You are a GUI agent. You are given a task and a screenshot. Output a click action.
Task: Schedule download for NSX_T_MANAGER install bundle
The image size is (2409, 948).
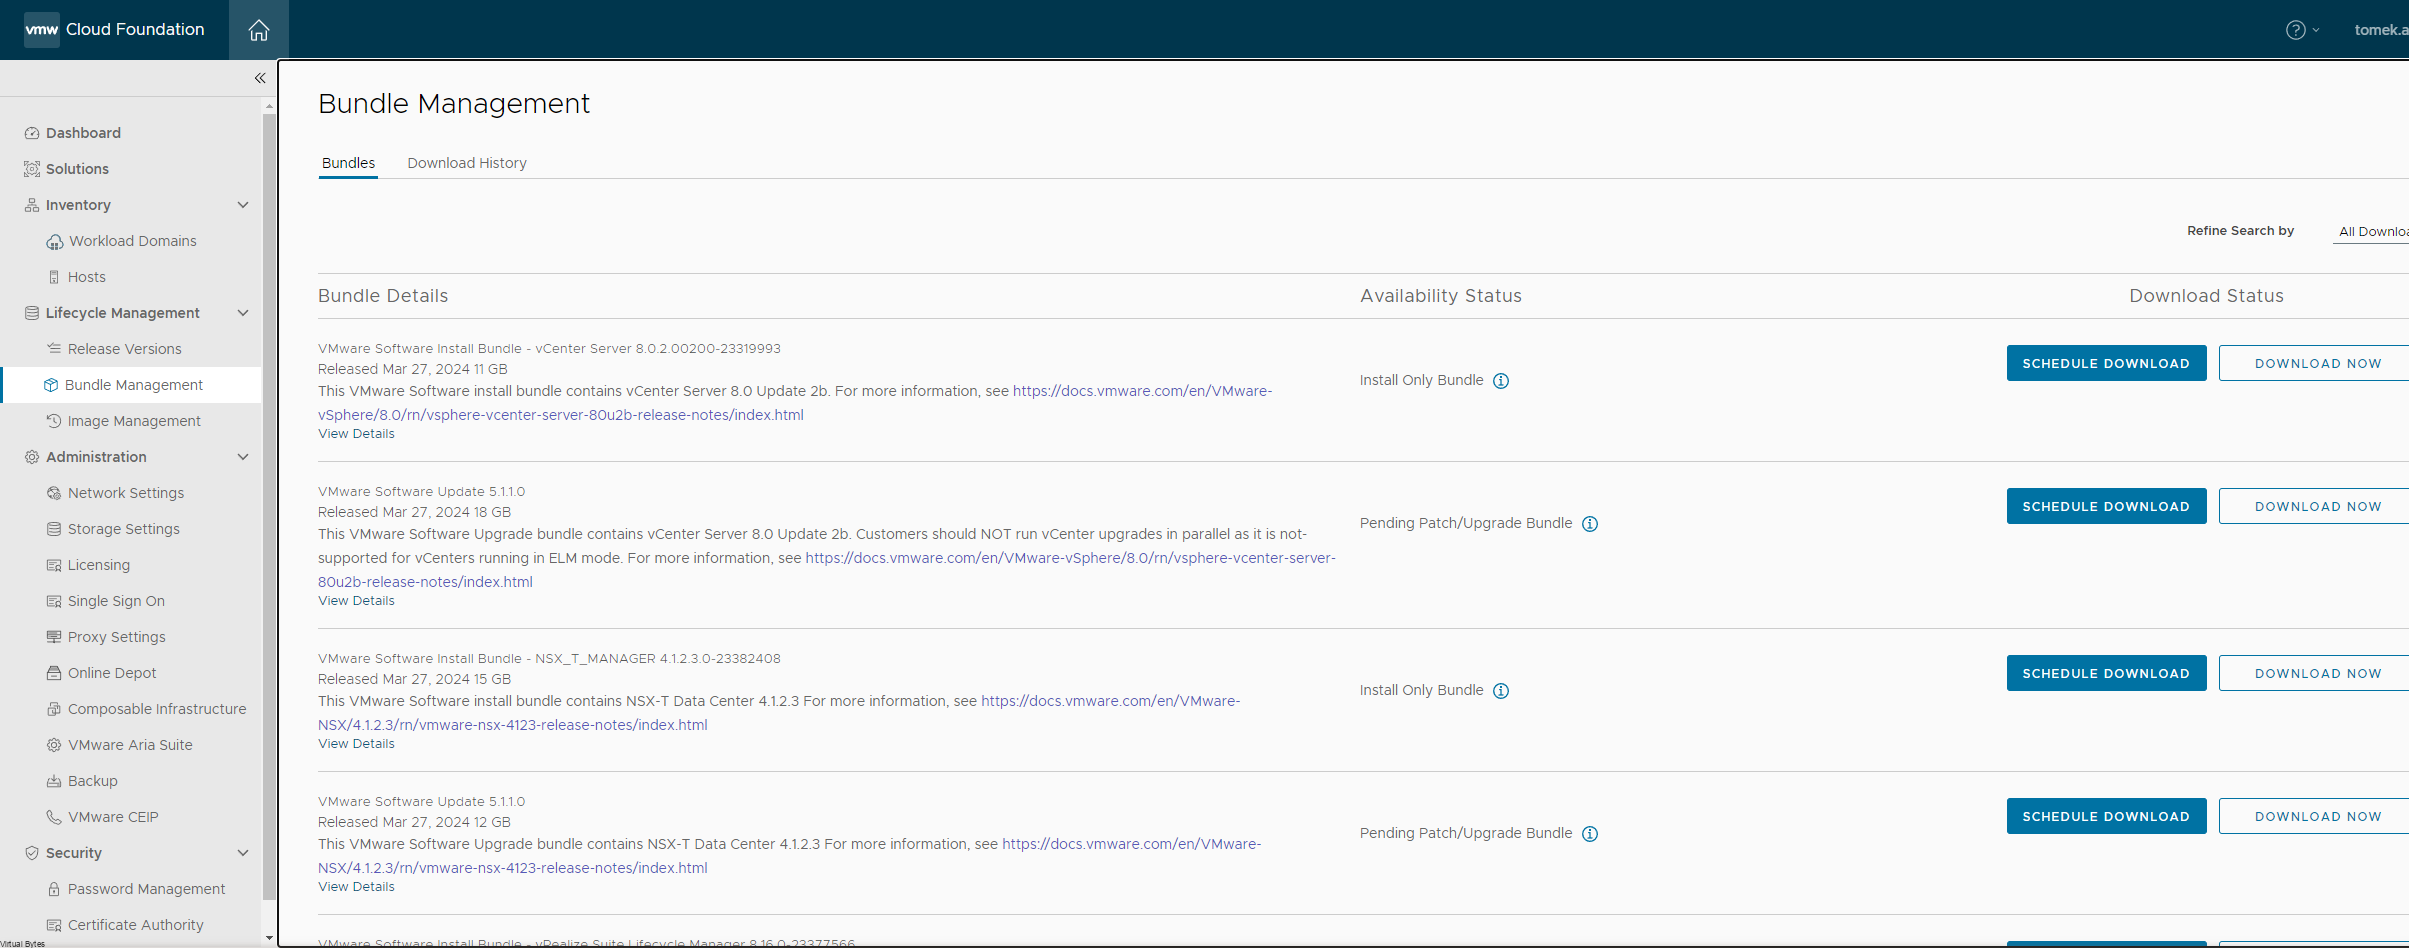pyautogui.click(x=2106, y=673)
